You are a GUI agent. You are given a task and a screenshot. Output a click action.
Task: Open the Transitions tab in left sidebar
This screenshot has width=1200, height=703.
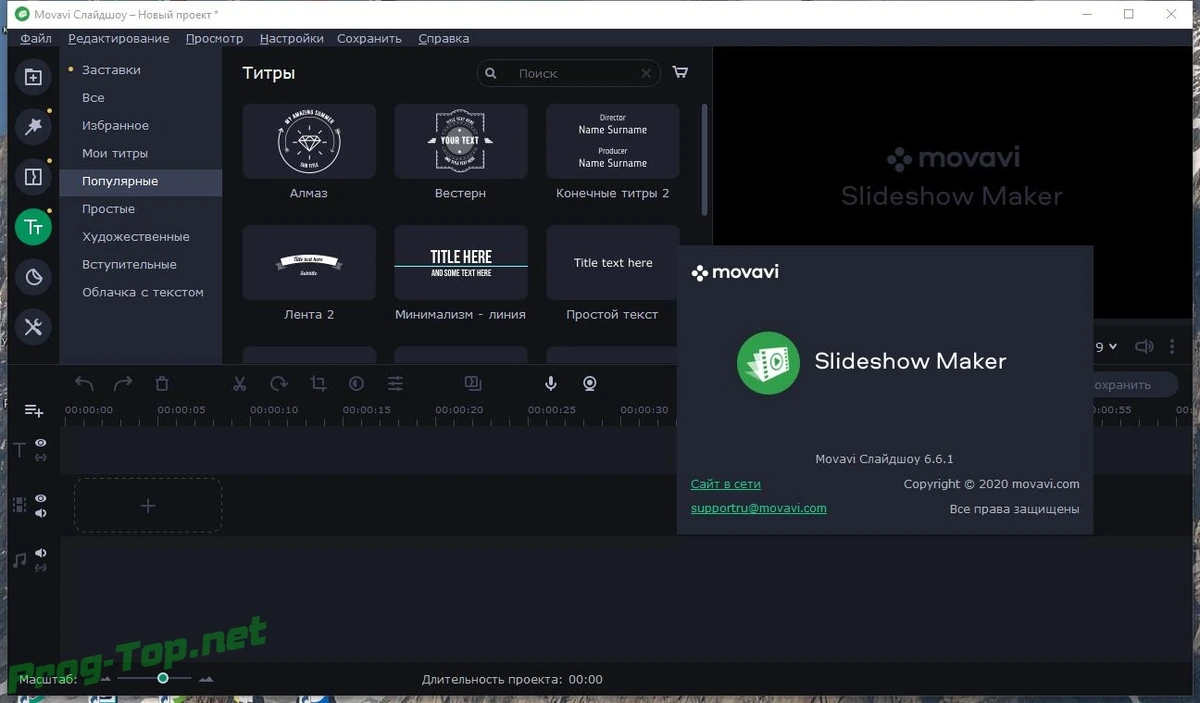[x=33, y=177]
